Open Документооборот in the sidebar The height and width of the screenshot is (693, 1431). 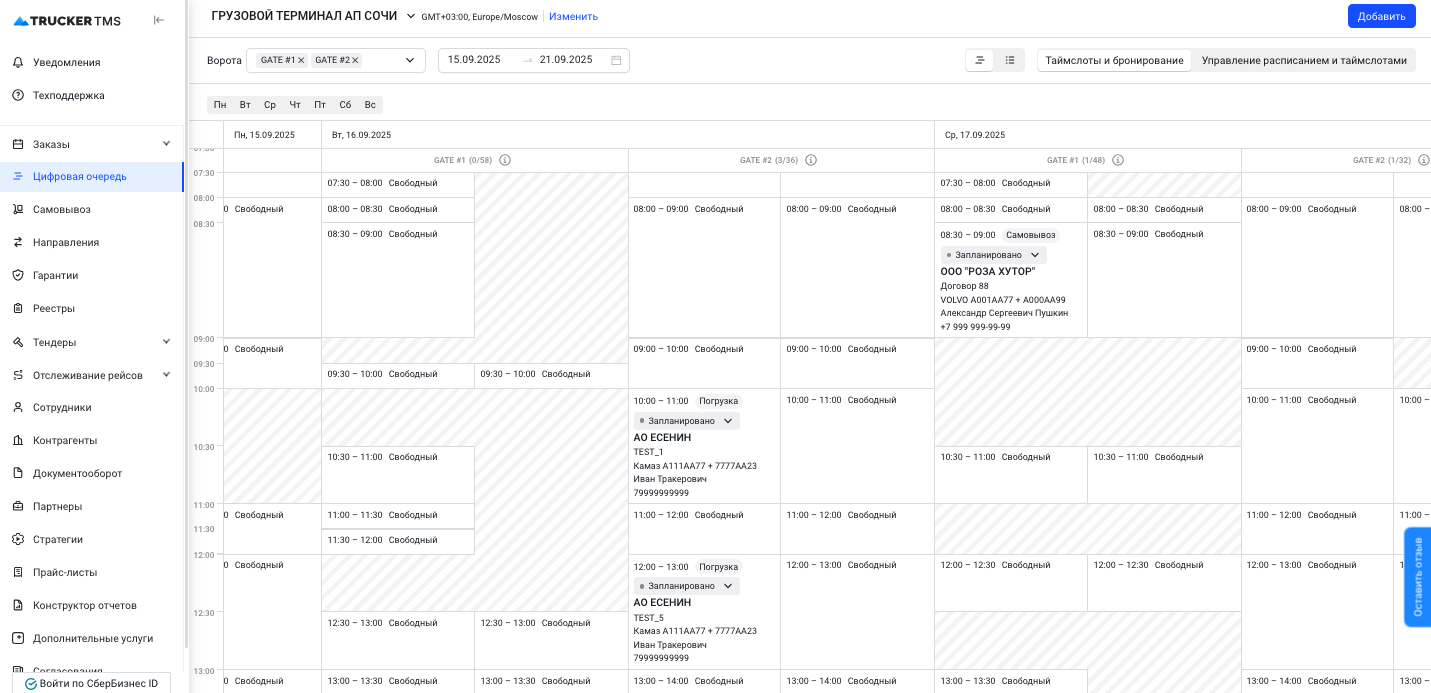coord(77,473)
